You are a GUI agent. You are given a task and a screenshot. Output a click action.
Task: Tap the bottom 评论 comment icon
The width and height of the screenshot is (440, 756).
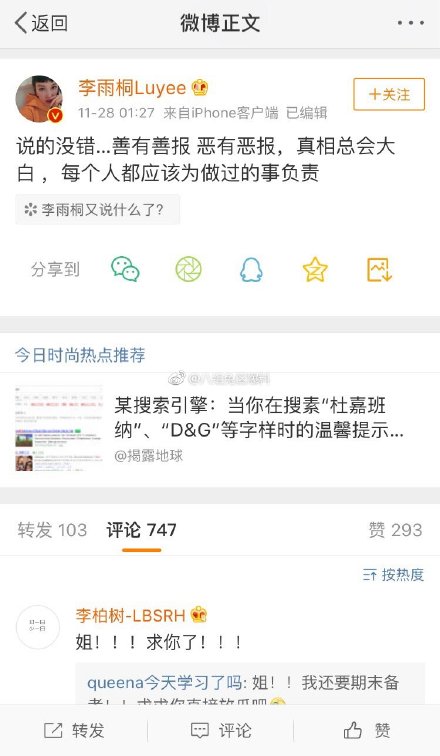200,730
